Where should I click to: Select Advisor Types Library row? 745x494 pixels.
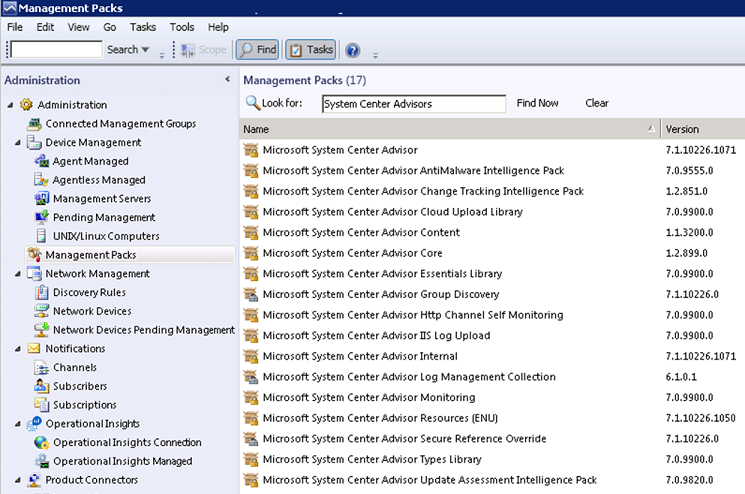coord(492,459)
